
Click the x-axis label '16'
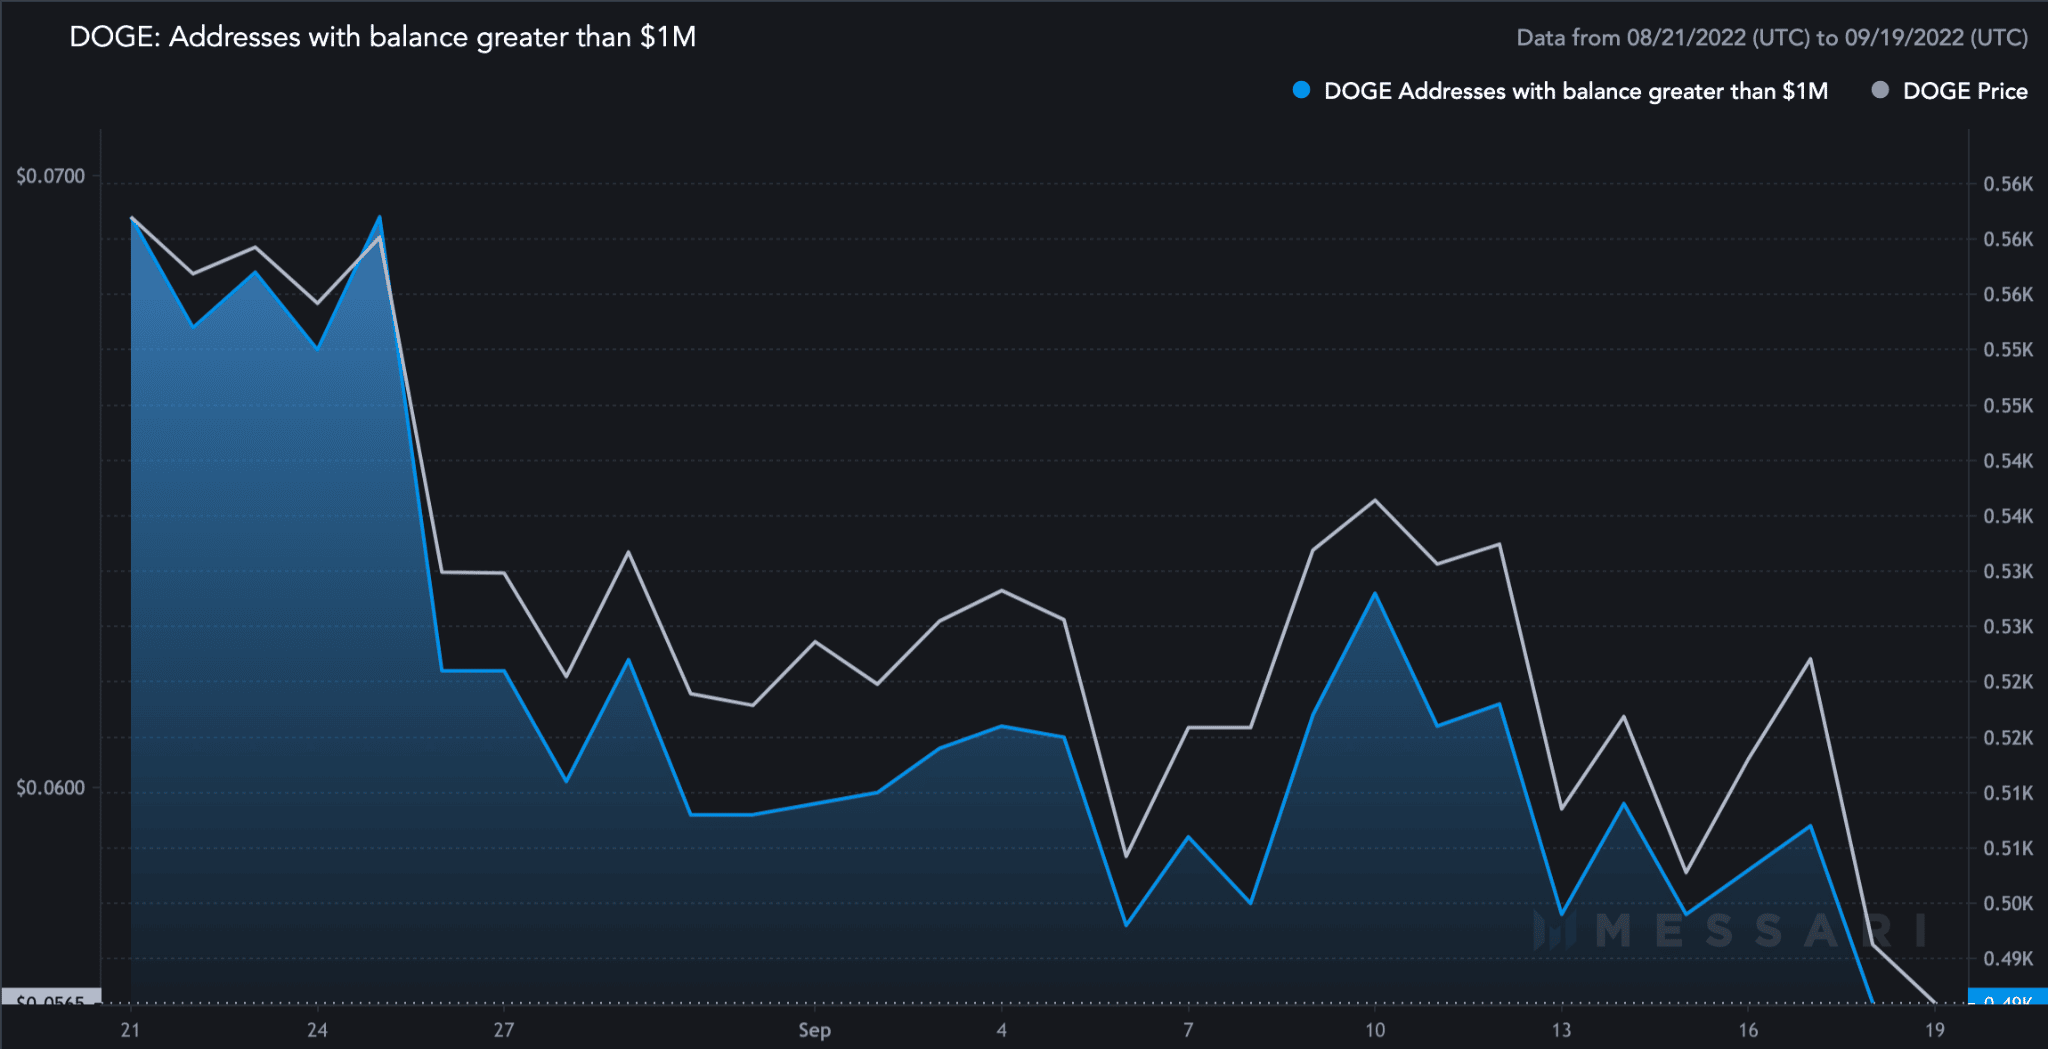(x=1748, y=1030)
